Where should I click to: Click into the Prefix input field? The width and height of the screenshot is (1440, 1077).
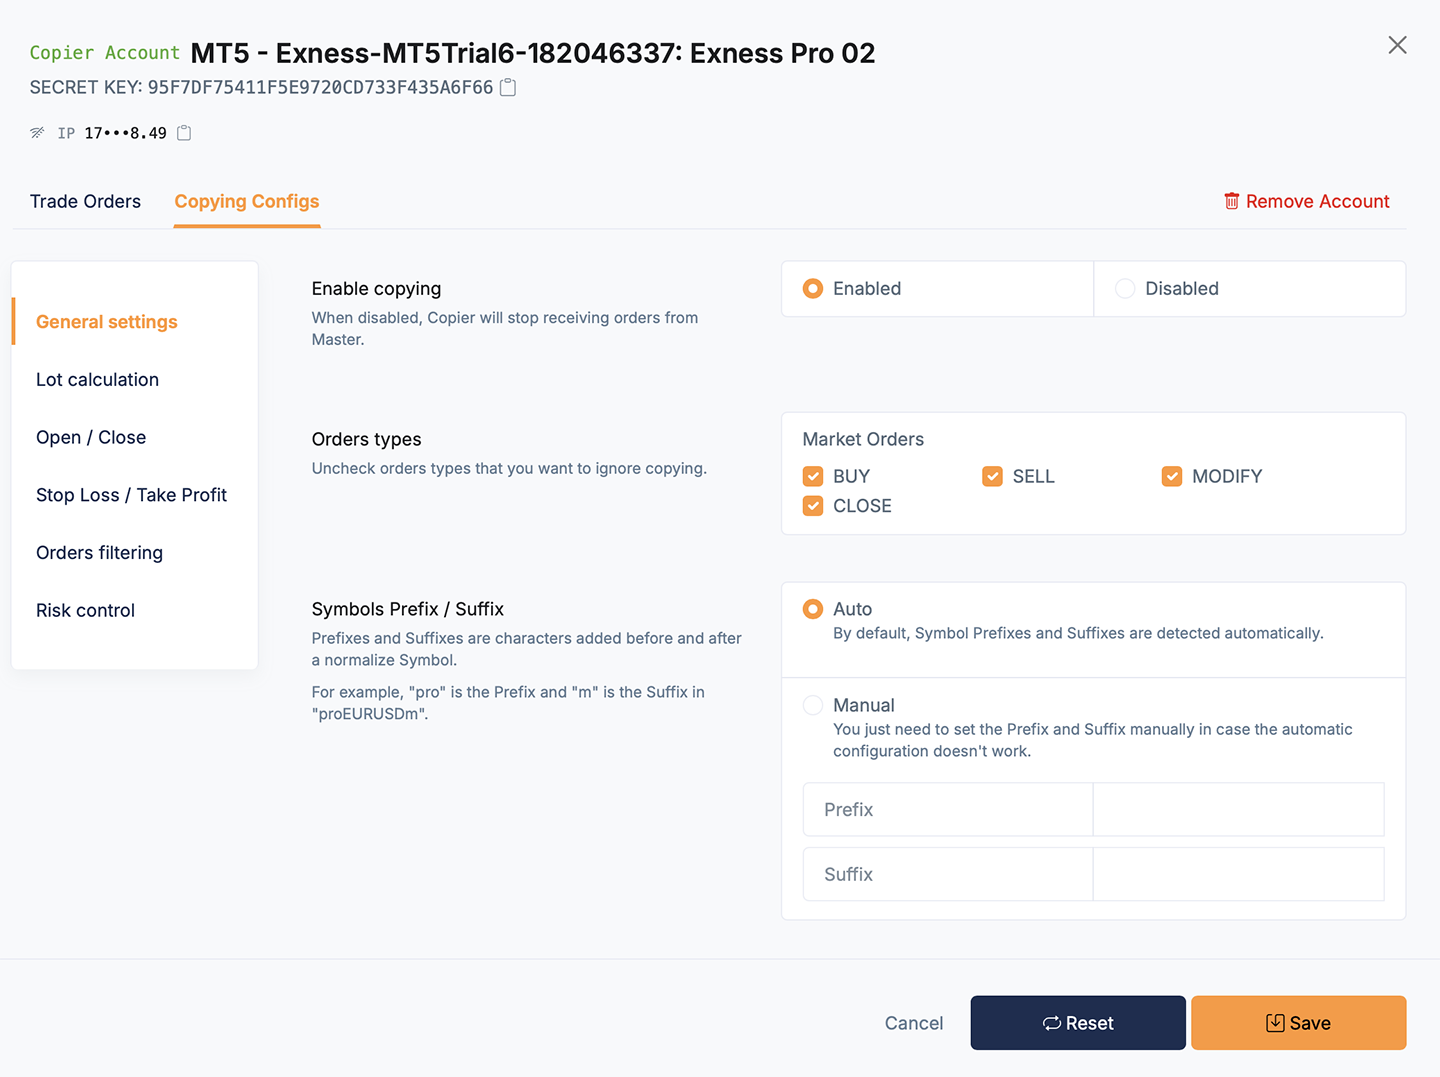coord(1238,809)
